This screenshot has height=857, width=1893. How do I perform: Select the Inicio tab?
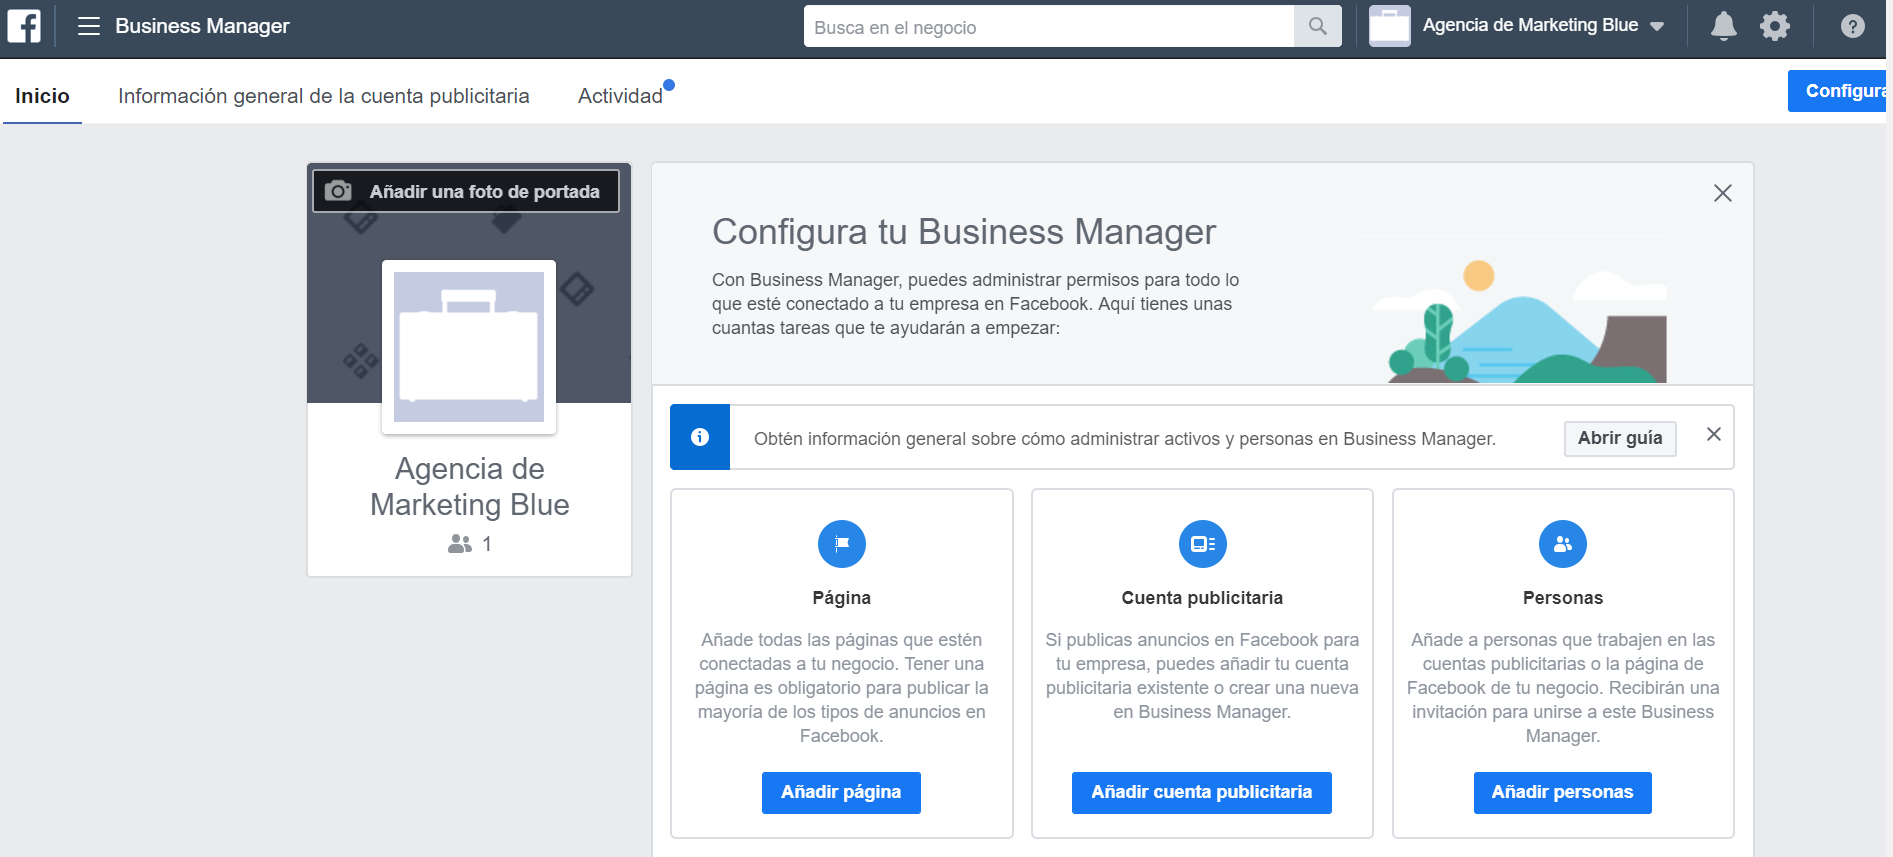point(42,96)
